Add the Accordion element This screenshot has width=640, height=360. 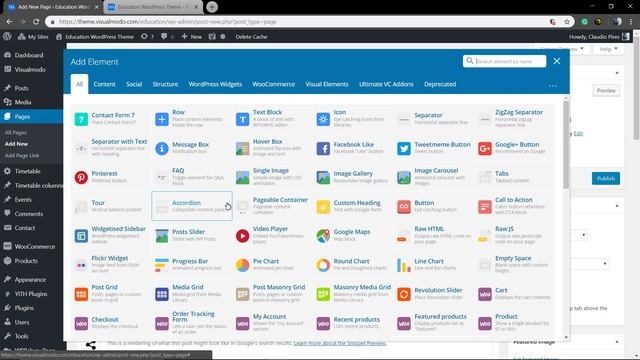tap(191, 206)
